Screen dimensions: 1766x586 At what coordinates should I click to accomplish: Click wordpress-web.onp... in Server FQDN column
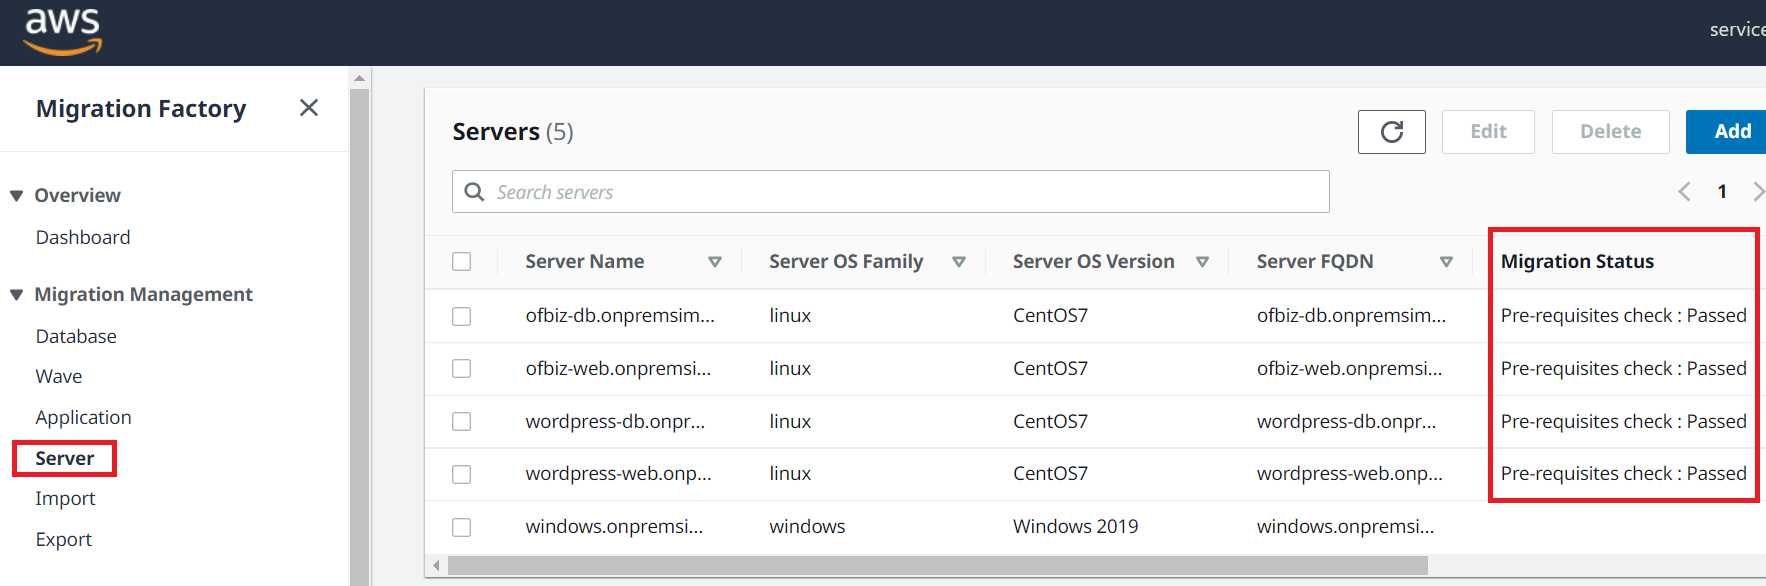coord(1350,474)
